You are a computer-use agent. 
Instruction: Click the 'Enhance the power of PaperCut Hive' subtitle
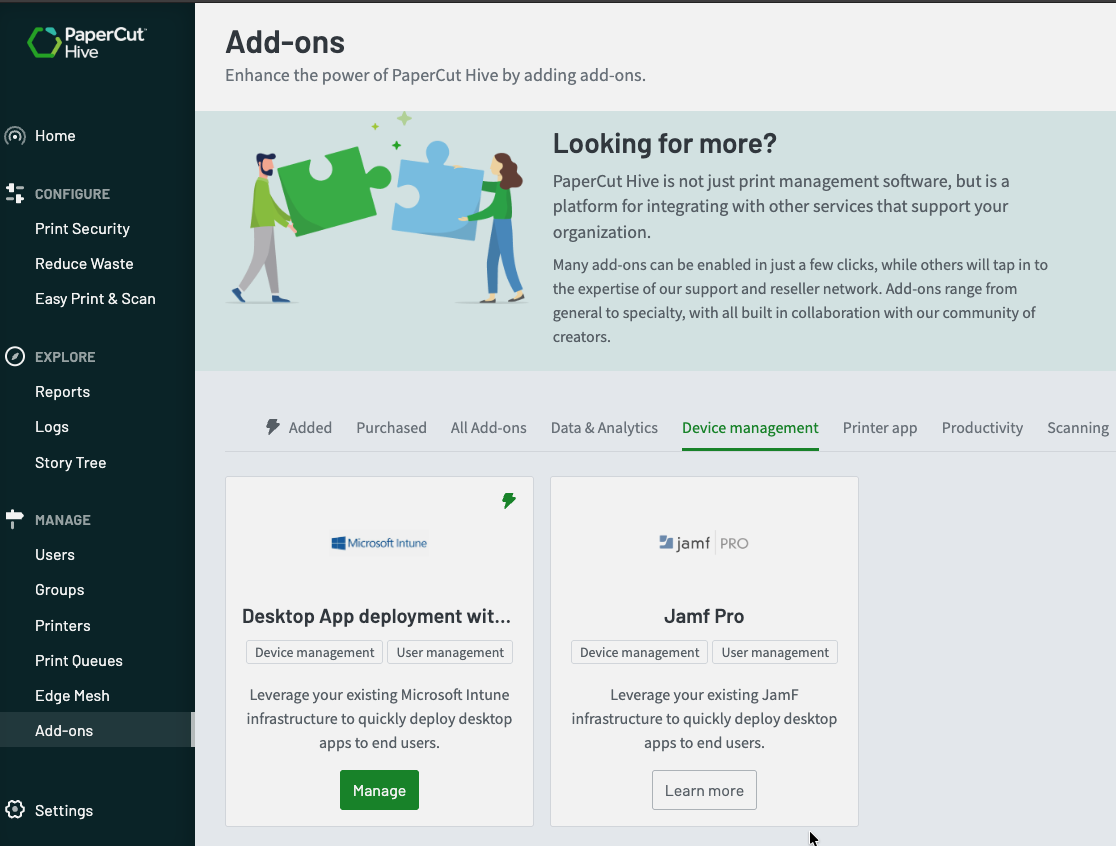(x=436, y=75)
